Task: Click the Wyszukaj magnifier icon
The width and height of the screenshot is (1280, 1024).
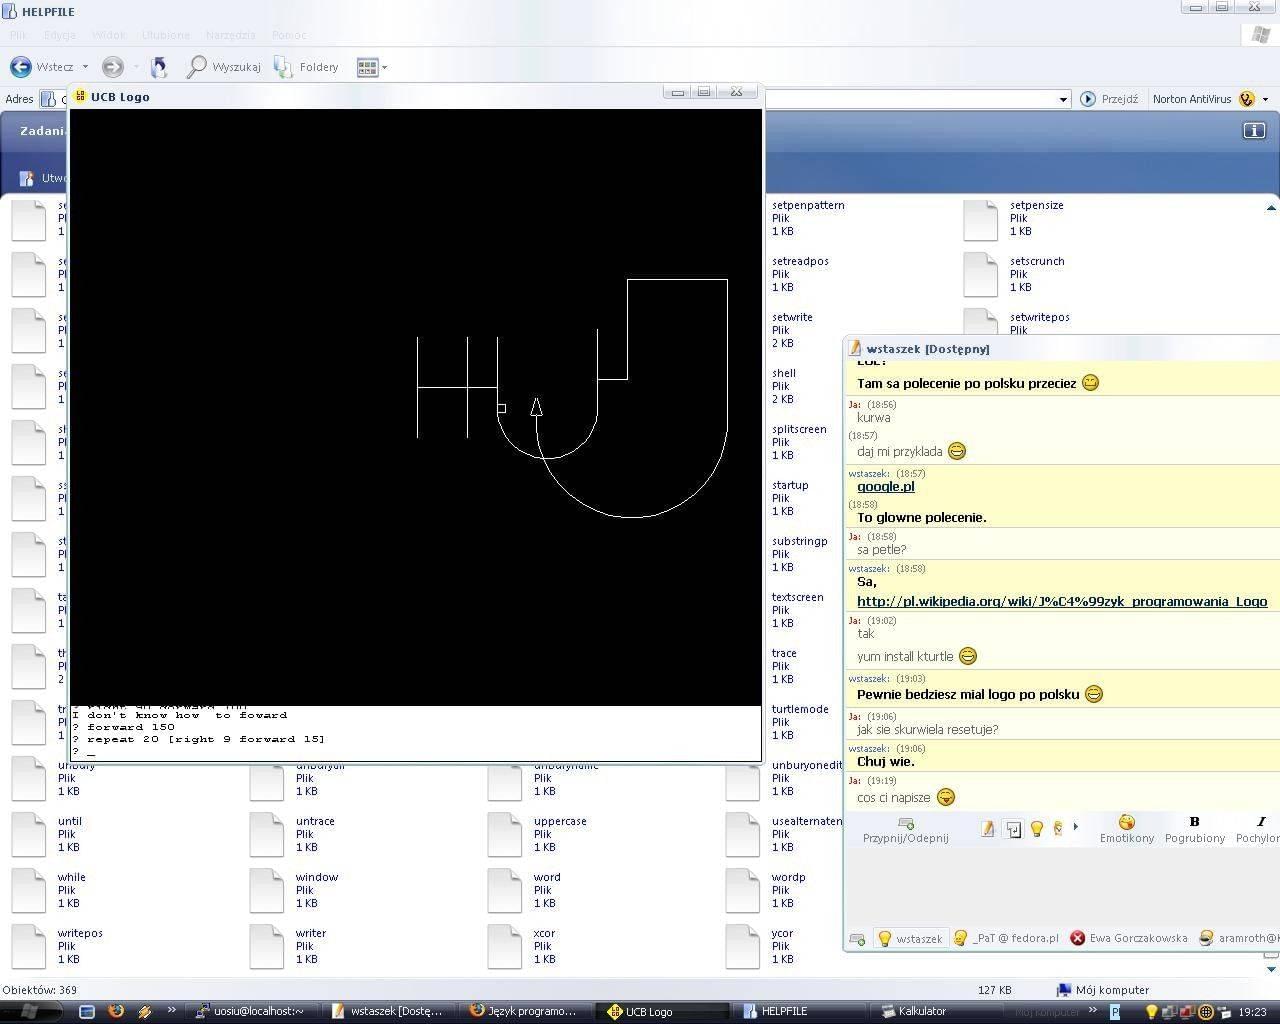Action: [197, 67]
